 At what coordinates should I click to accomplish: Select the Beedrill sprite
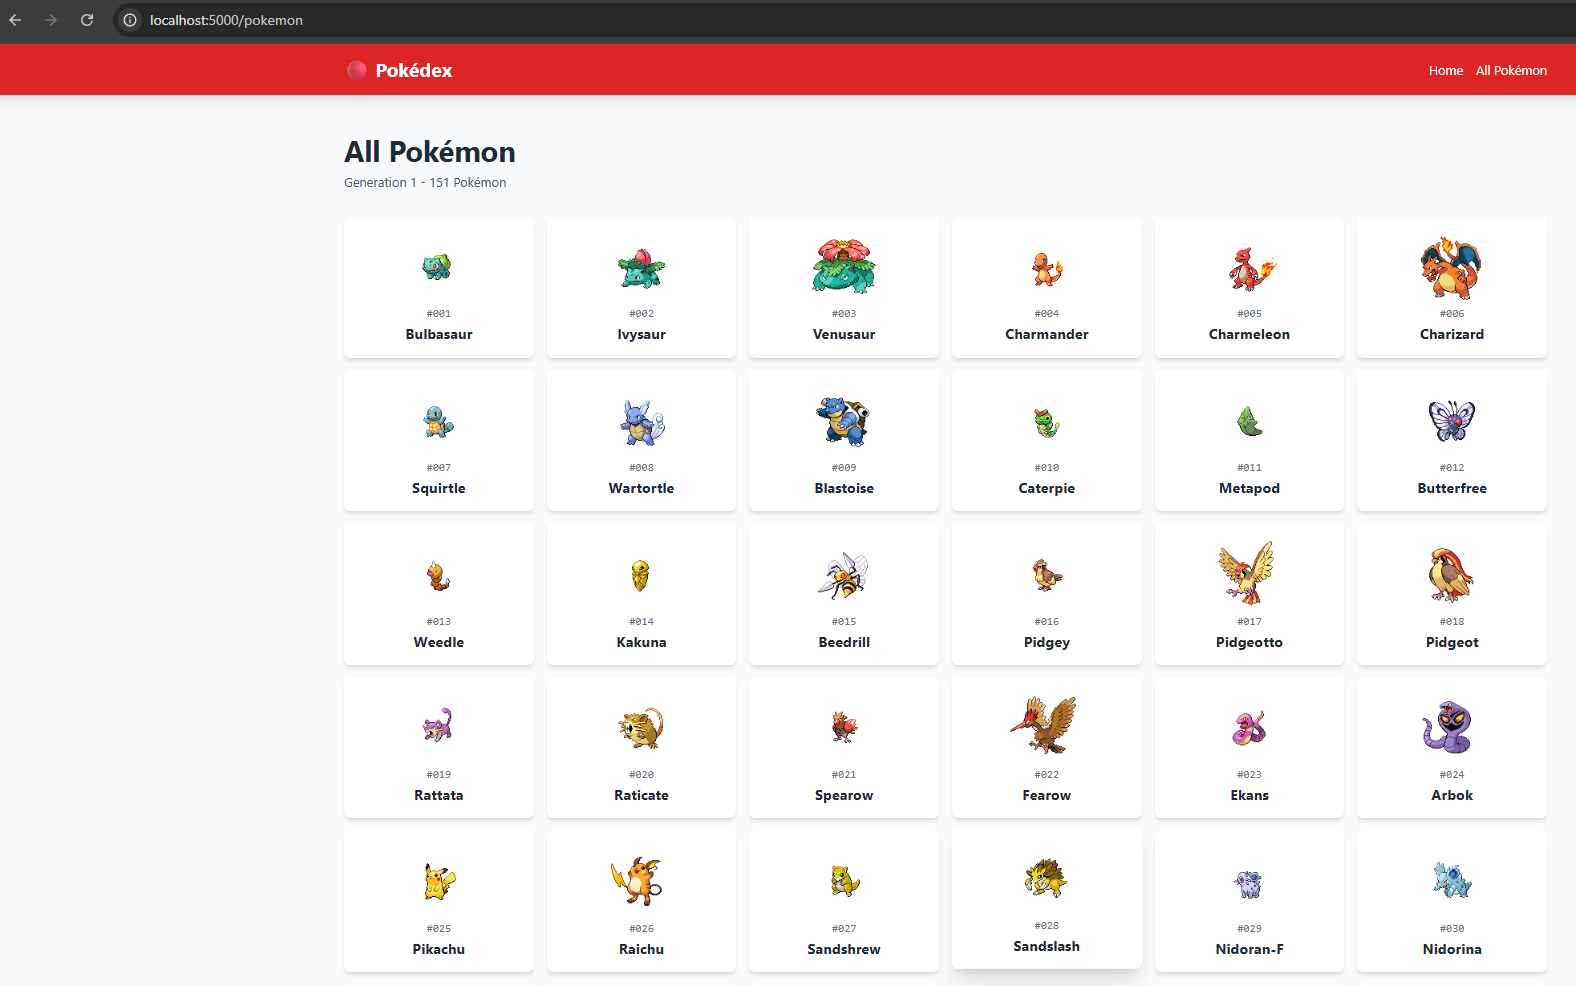(844, 575)
